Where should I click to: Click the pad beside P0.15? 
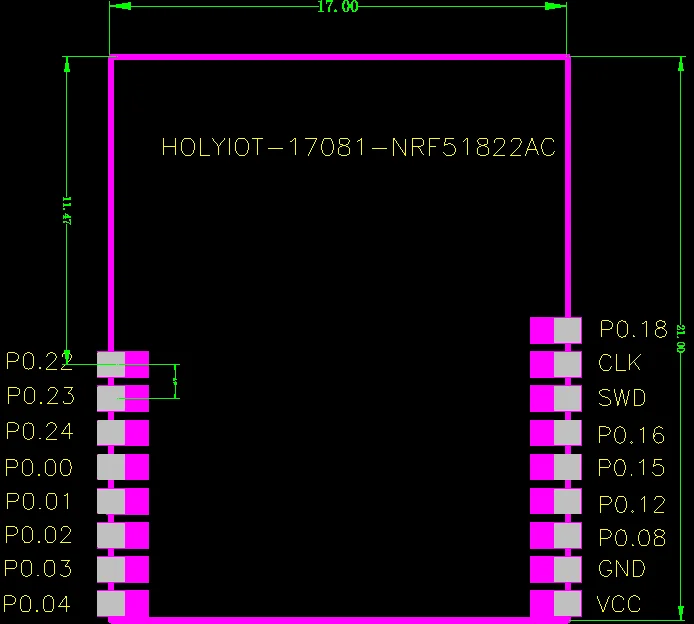click(556, 467)
